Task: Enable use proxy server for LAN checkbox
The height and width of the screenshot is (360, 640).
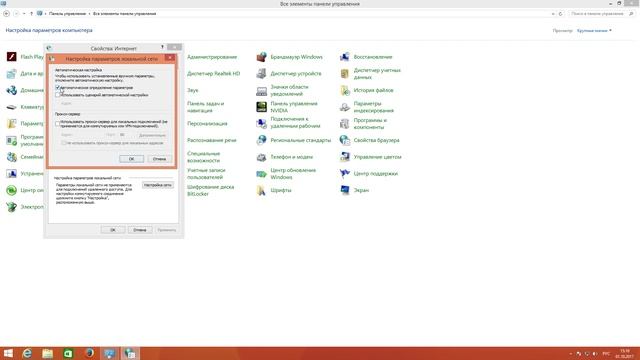Action: coord(58,123)
